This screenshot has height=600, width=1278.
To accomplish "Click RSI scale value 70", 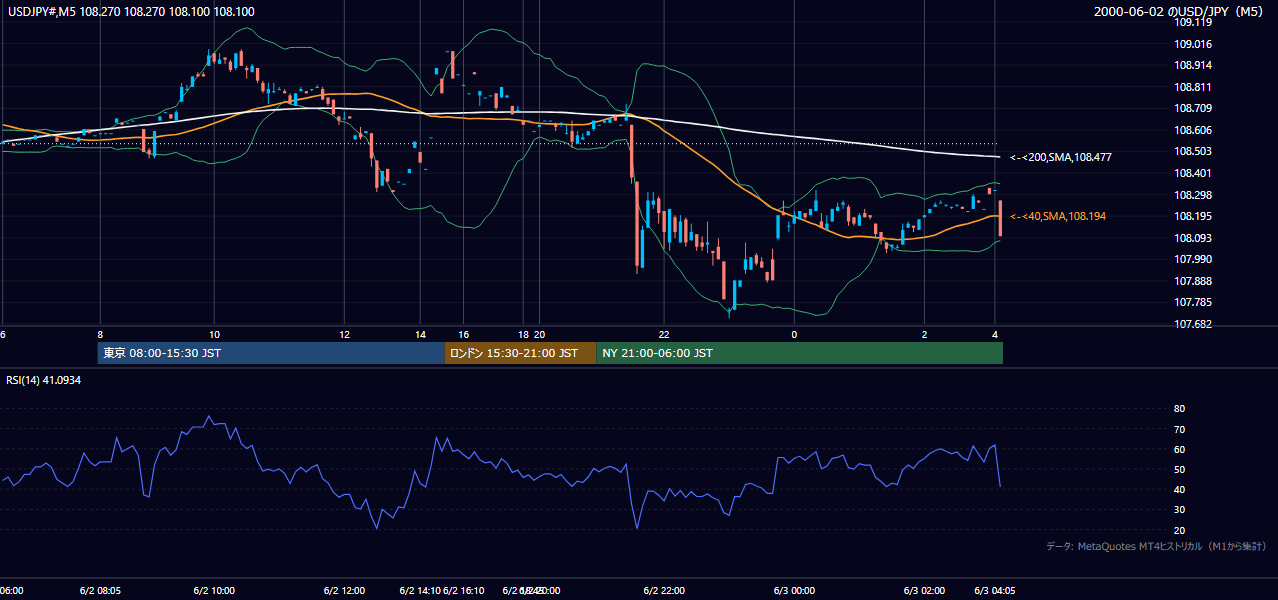I will click(x=1180, y=429).
